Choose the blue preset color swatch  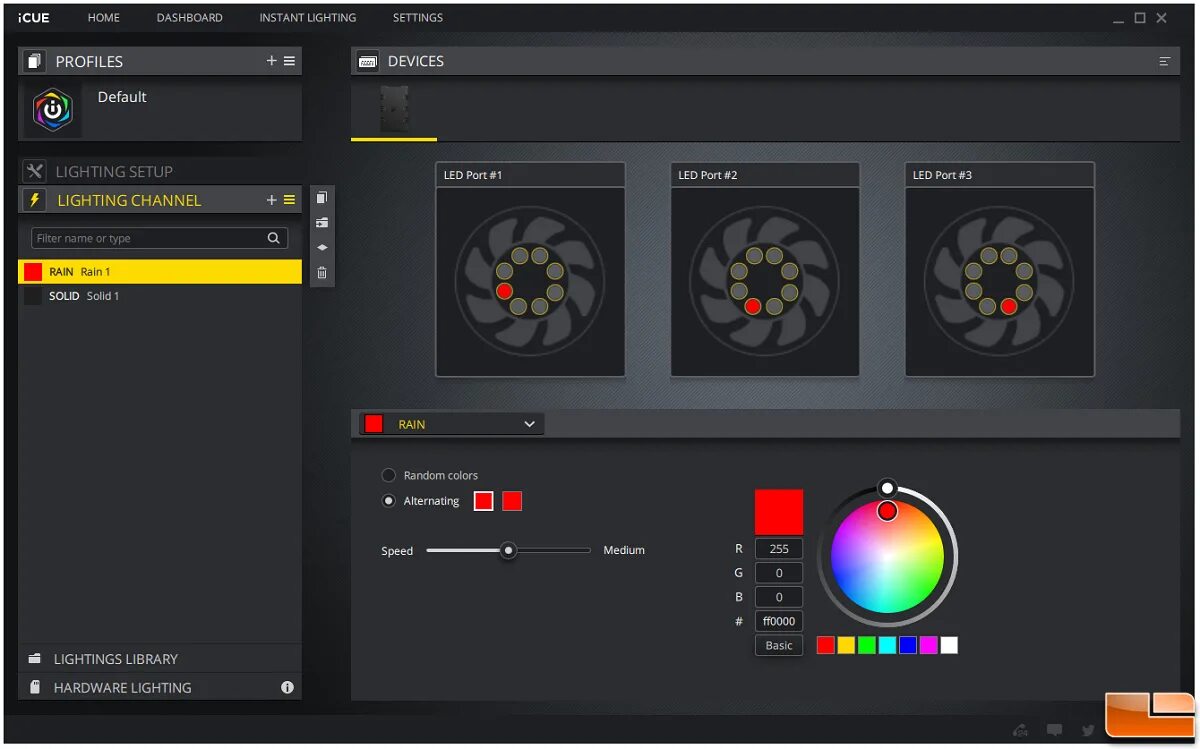tap(908, 645)
